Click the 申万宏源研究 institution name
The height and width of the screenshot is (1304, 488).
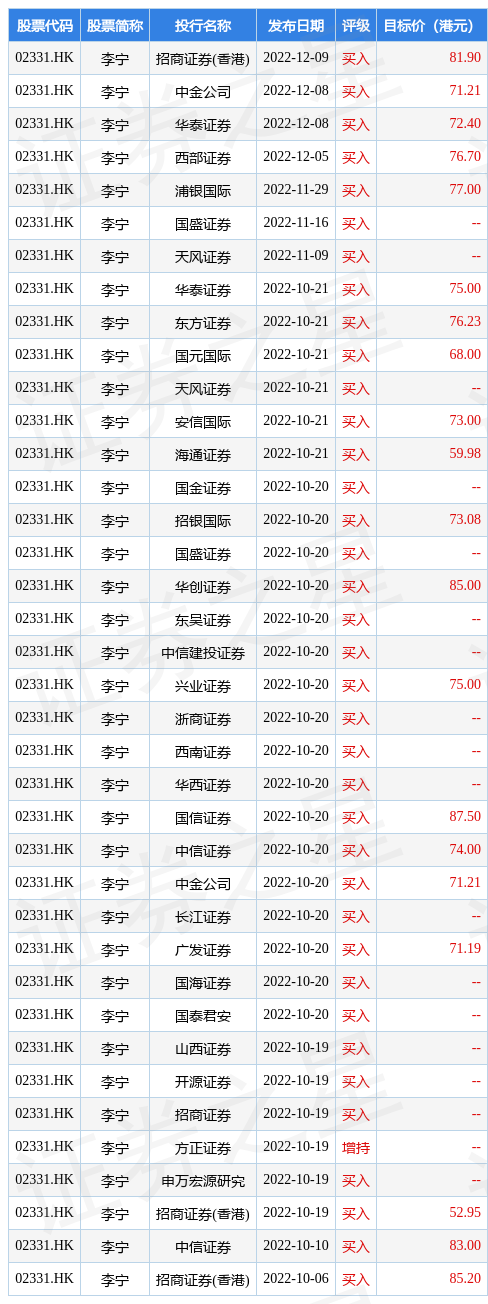[203, 1180]
